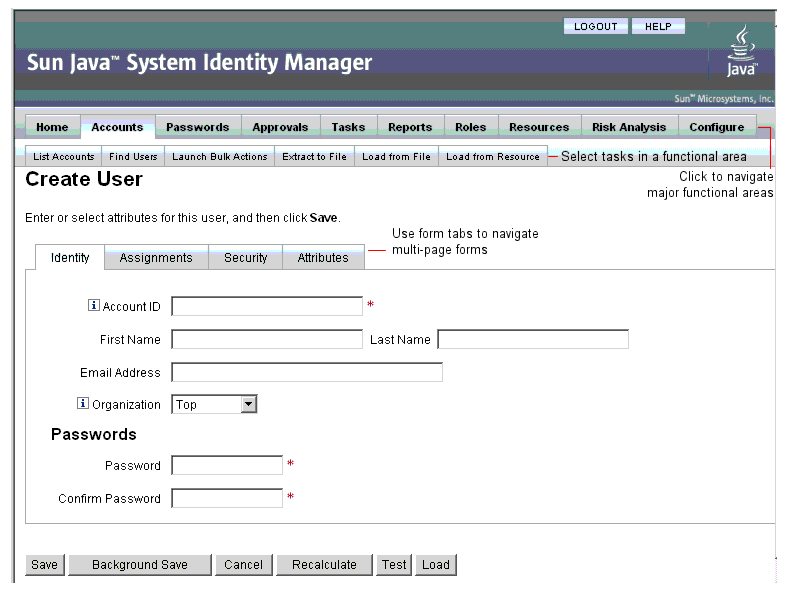
Task: Switch to the Assignments form tab
Action: pos(156,258)
